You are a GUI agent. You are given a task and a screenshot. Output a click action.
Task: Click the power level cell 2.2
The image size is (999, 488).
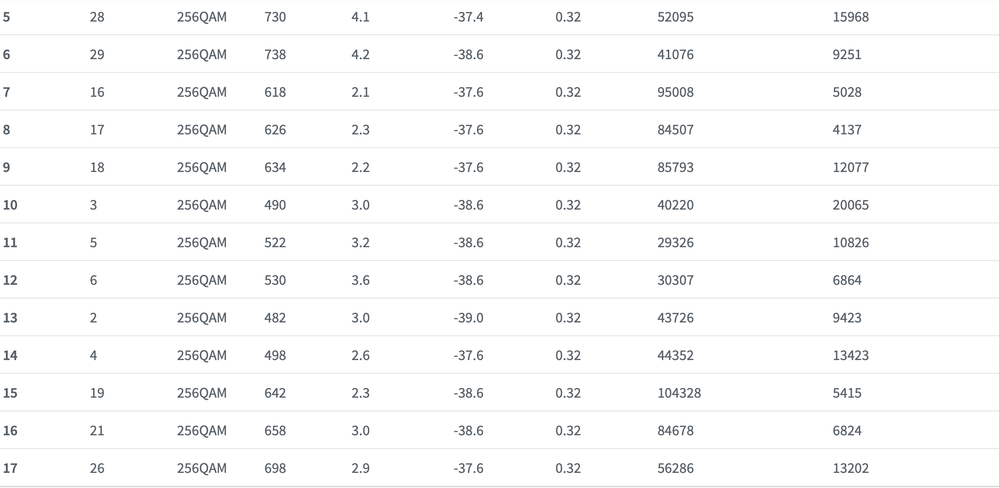360,167
